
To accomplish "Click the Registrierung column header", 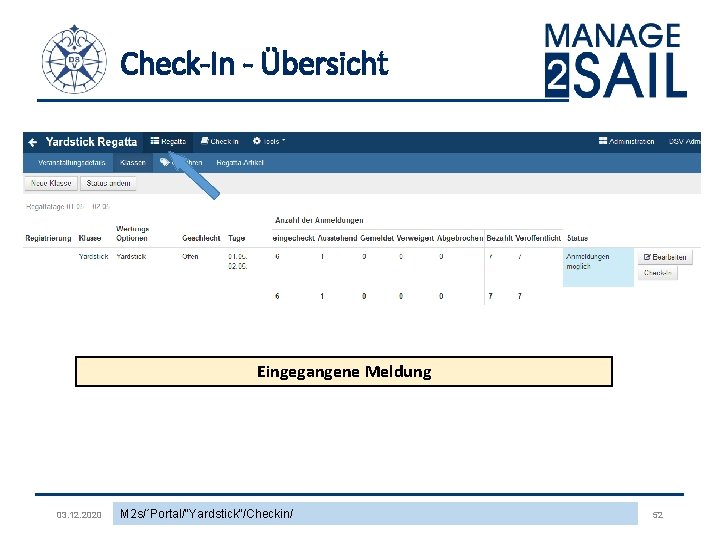I will point(48,238).
